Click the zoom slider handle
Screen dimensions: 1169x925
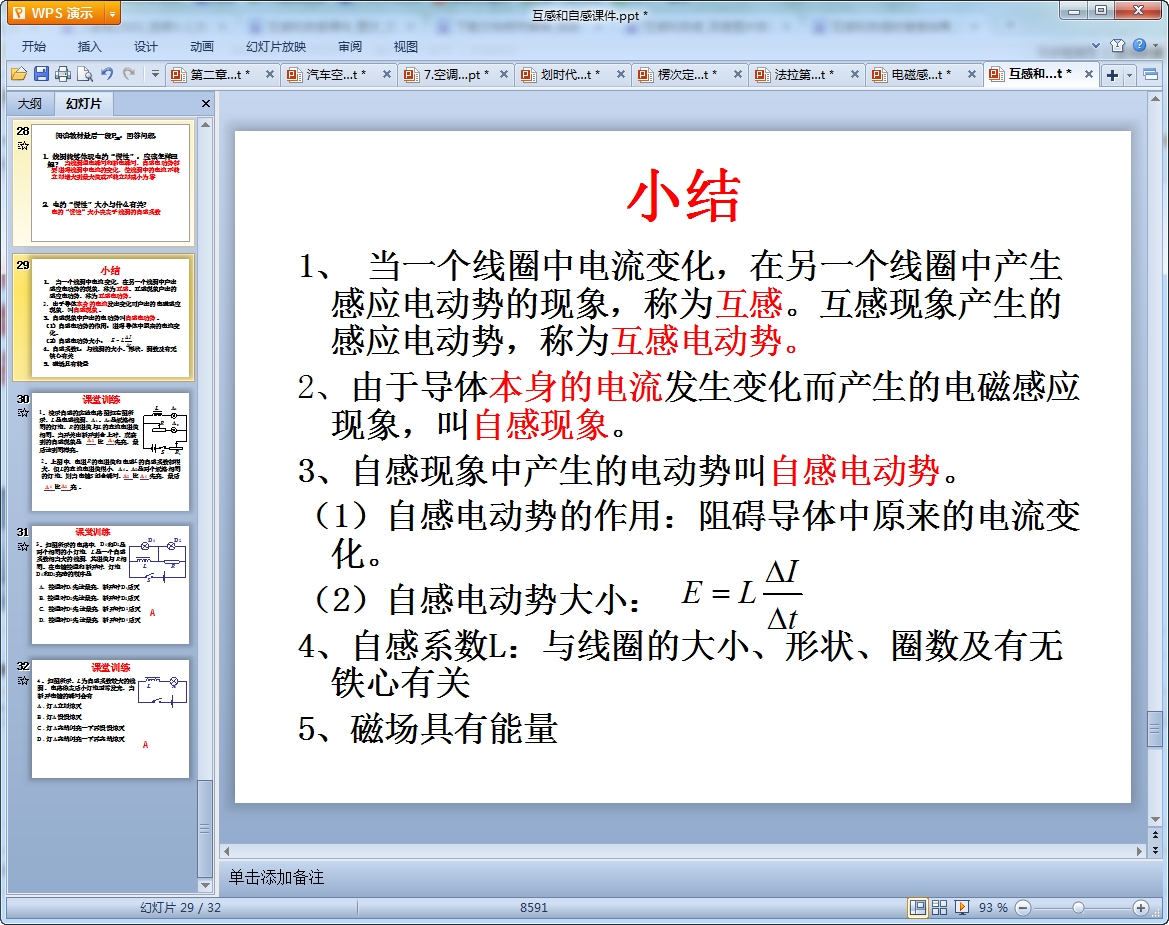(1078, 907)
